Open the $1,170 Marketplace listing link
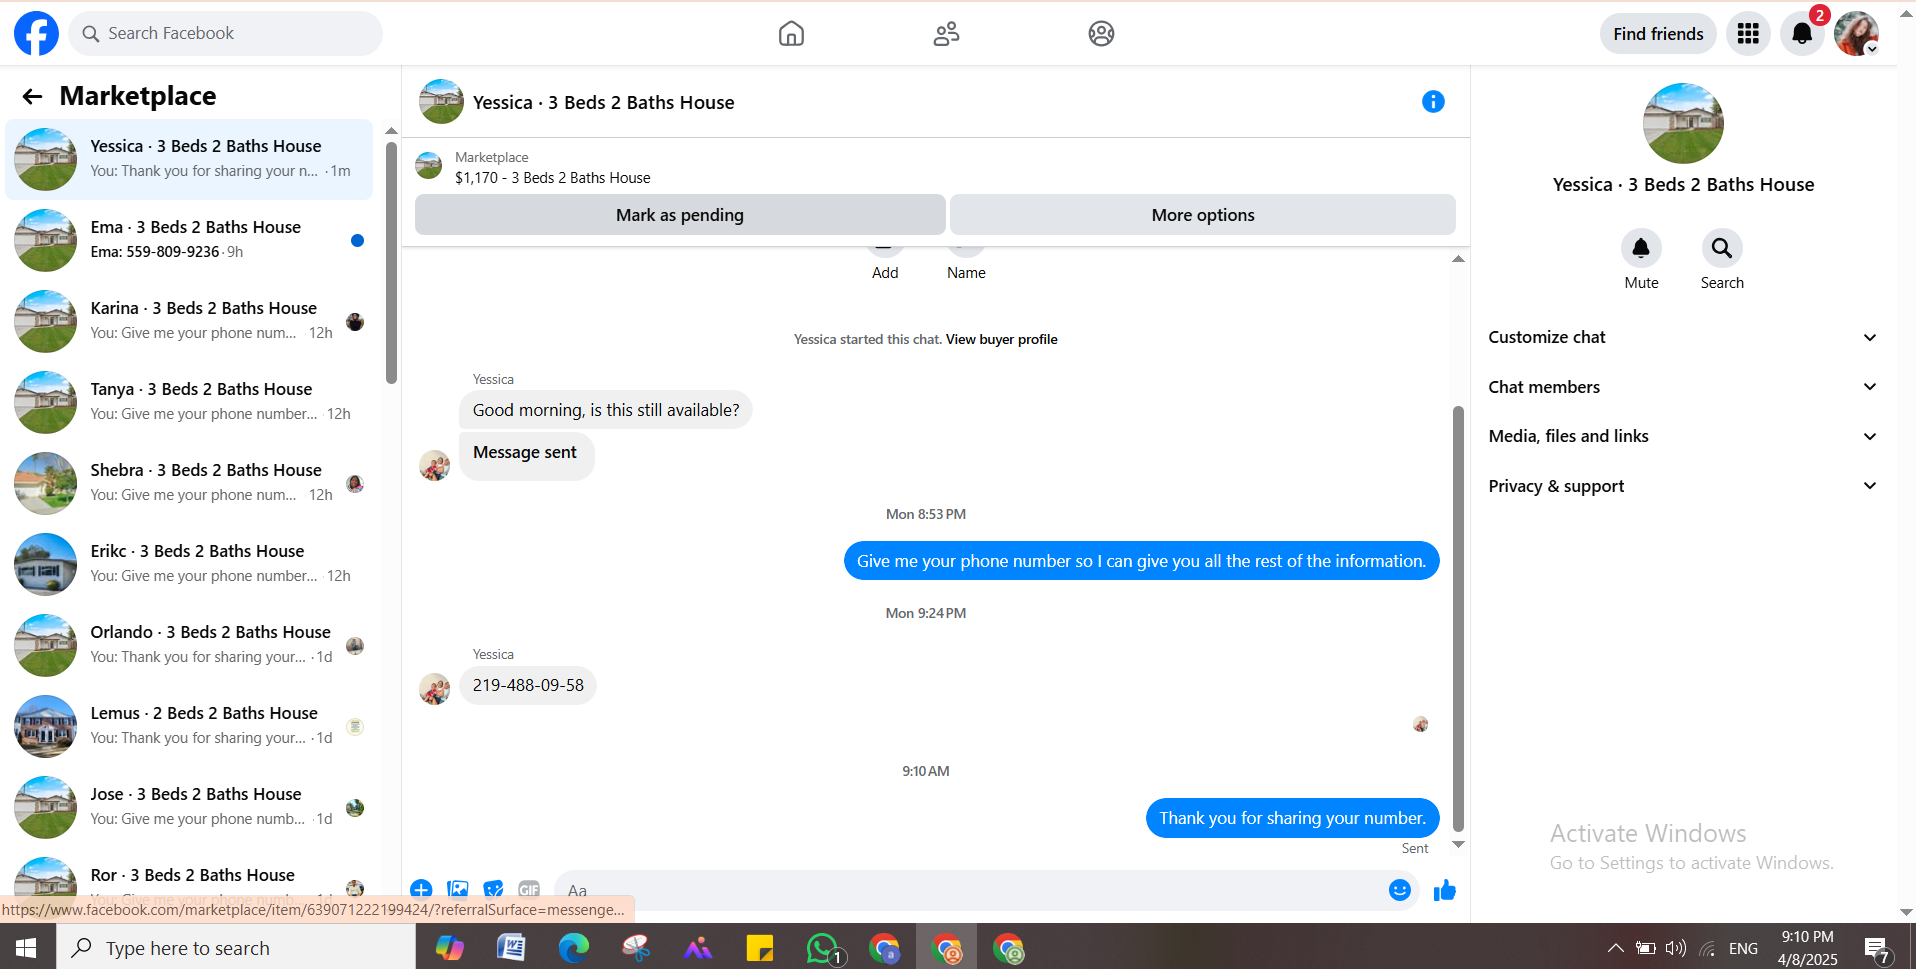This screenshot has height=969, width=1916. point(552,178)
